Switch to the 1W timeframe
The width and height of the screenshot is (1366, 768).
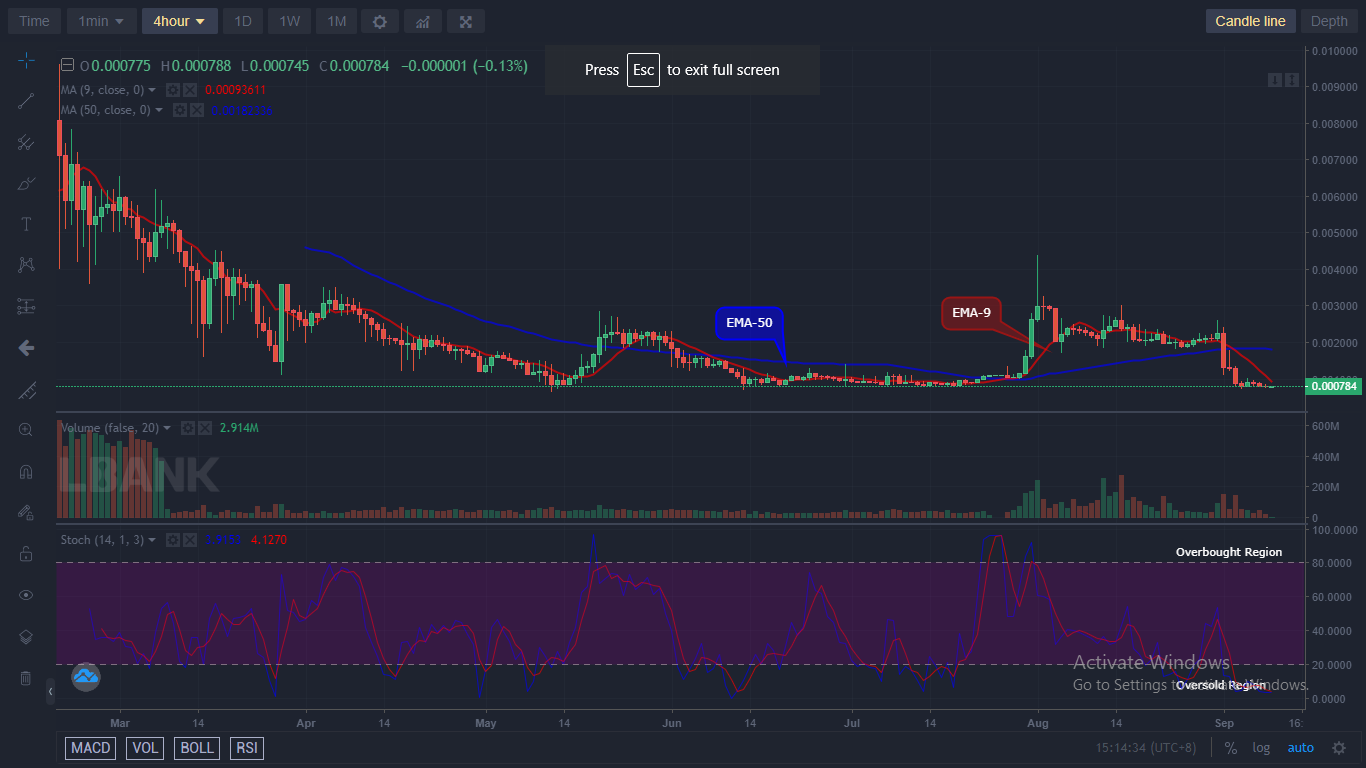(289, 21)
